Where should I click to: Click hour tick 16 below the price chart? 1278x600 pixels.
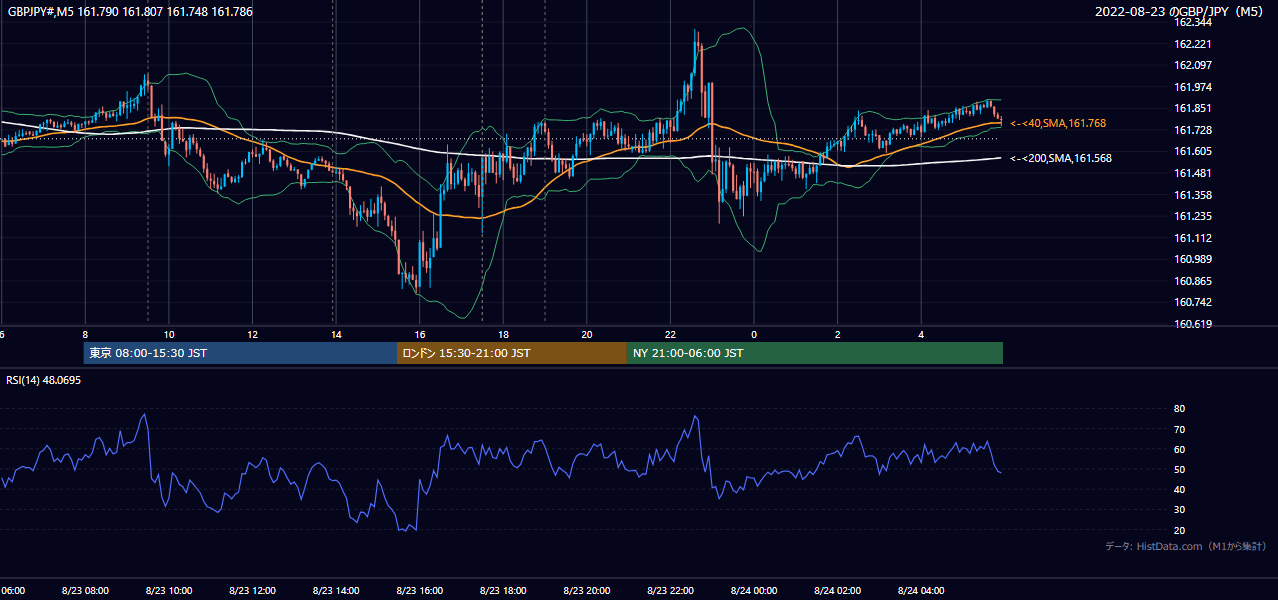420,334
